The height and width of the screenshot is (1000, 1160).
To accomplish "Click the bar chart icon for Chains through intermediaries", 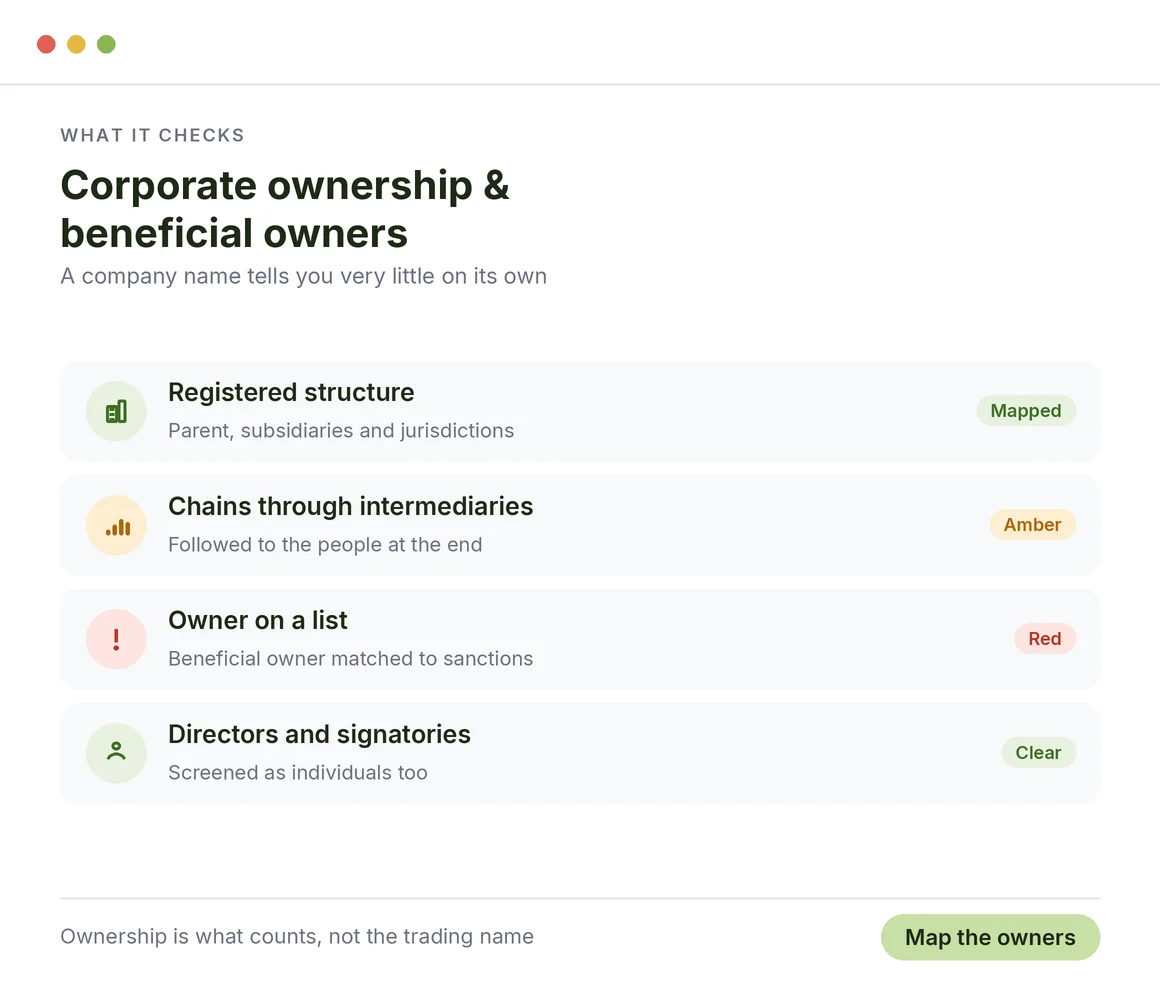I will click(x=116, y=525).
